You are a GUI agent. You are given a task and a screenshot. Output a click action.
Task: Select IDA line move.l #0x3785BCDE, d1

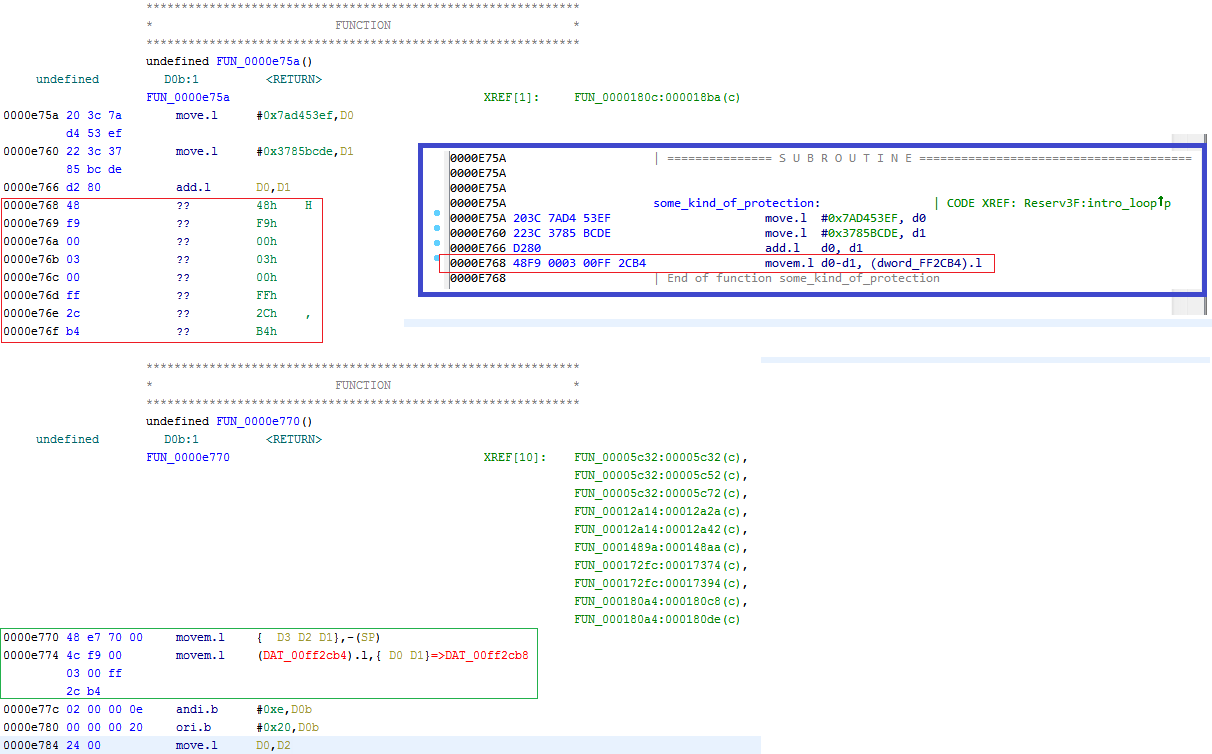click(845, 233)
